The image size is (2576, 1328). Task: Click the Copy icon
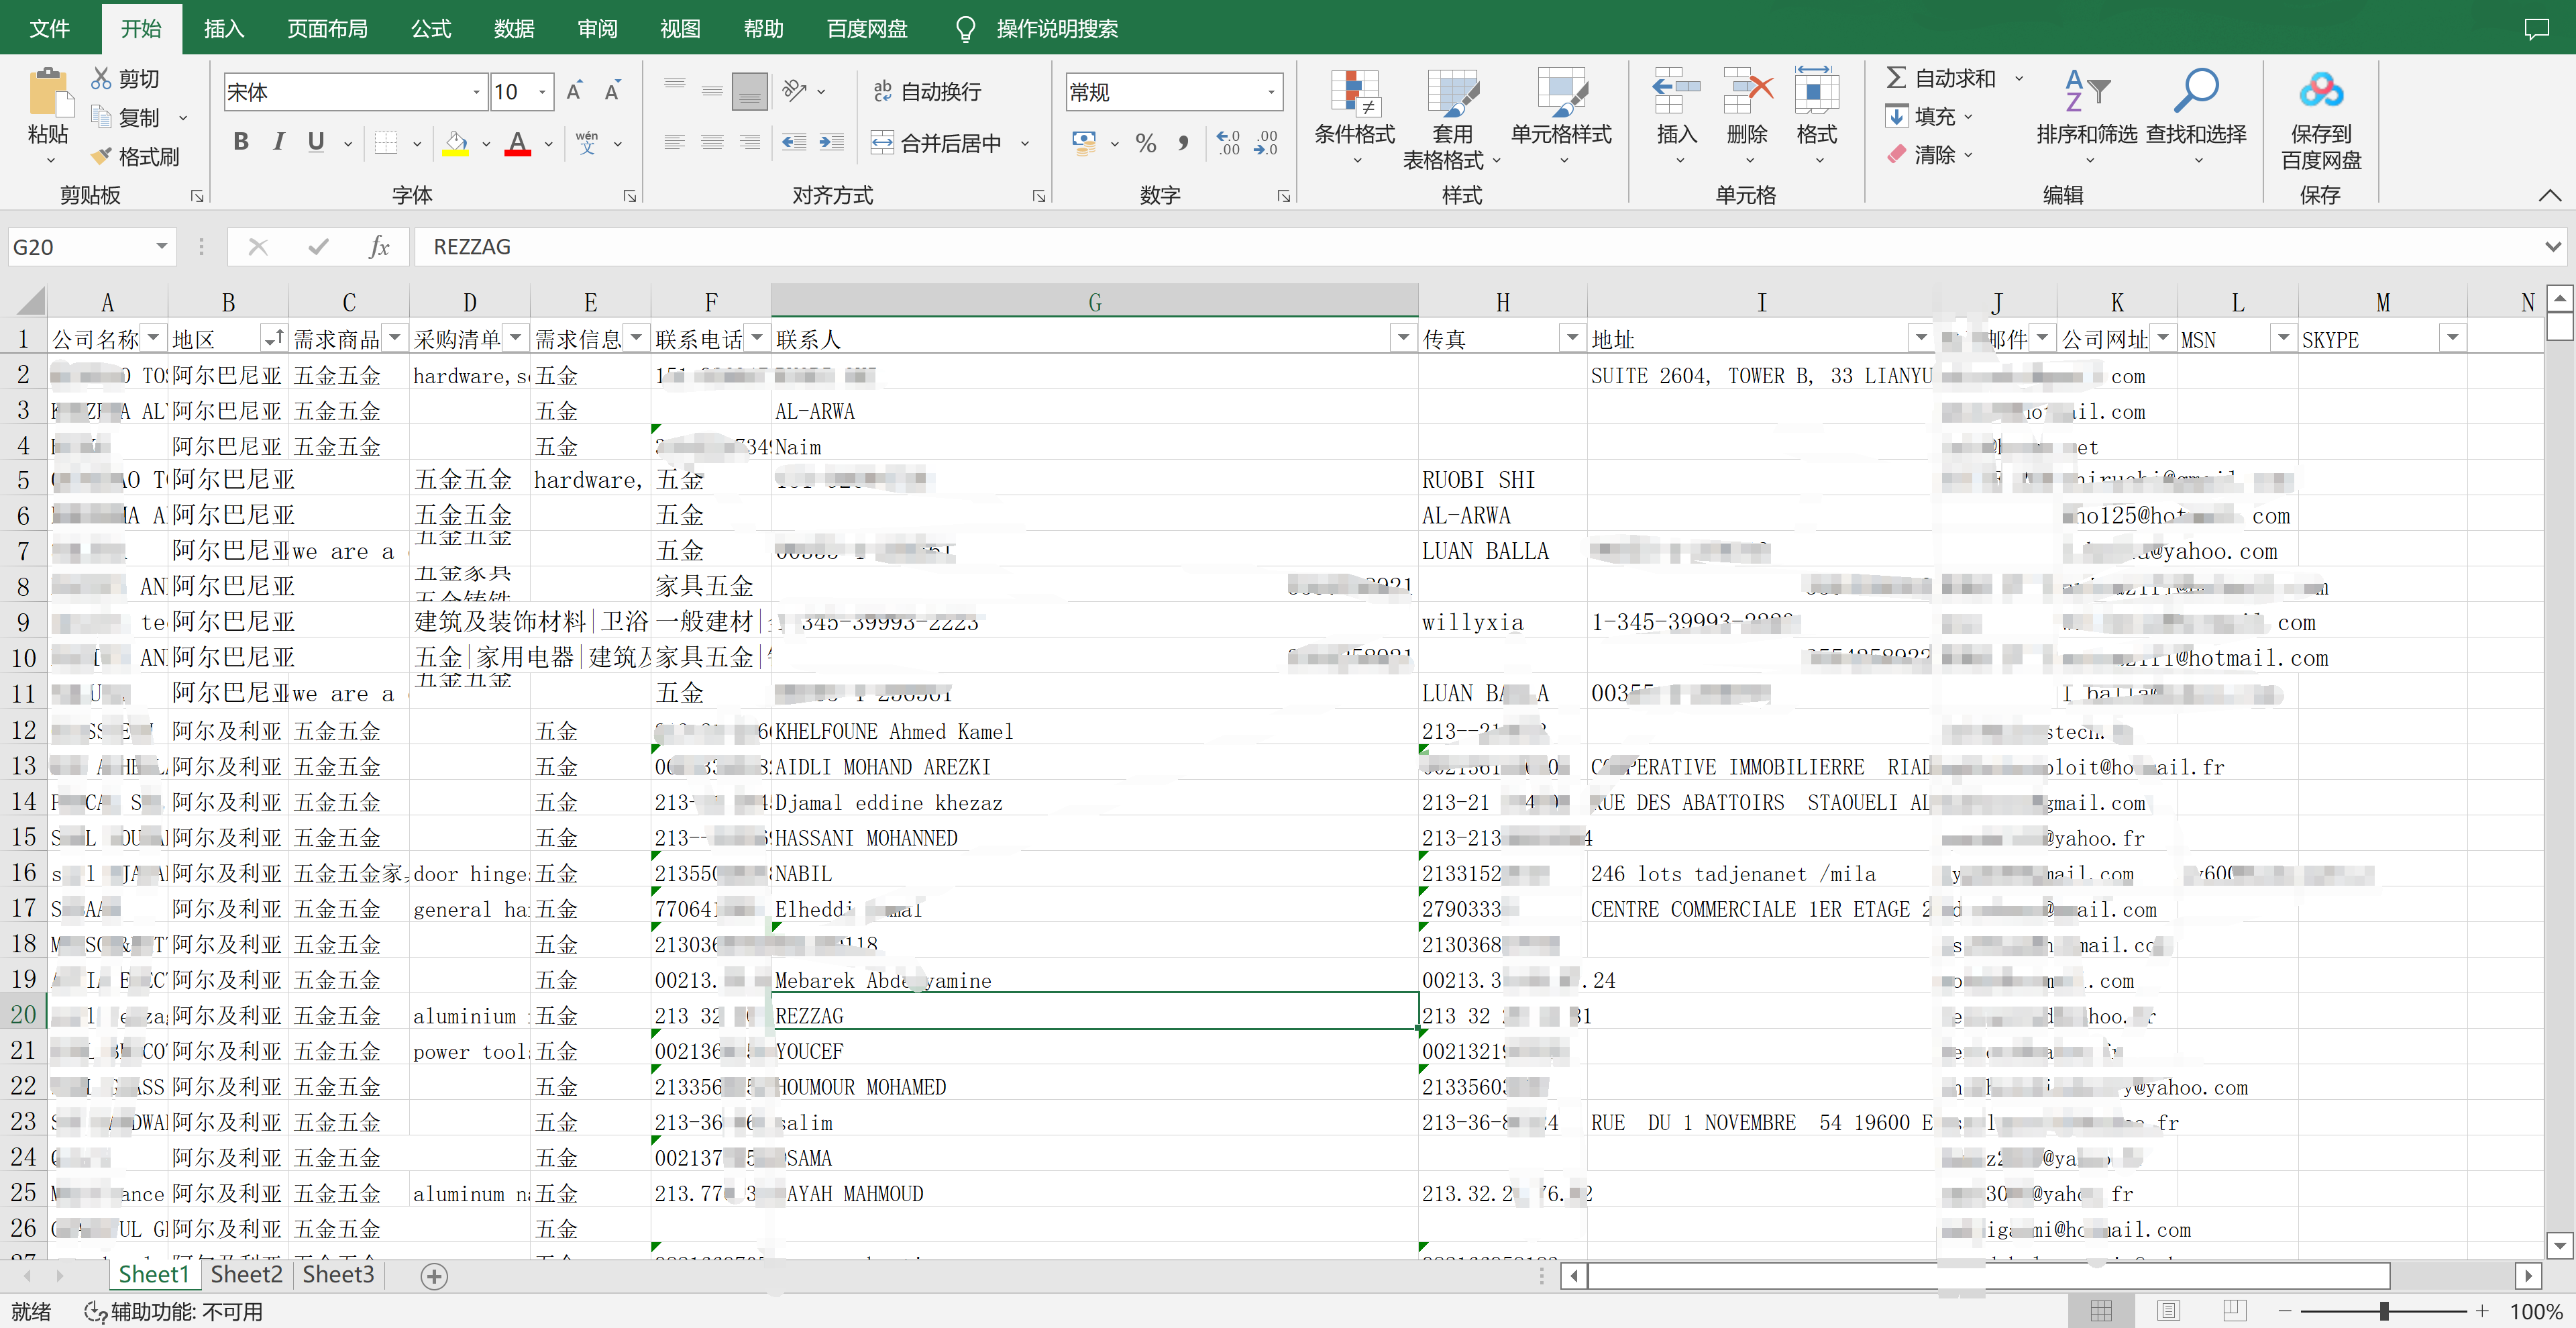tap(101, 117)
